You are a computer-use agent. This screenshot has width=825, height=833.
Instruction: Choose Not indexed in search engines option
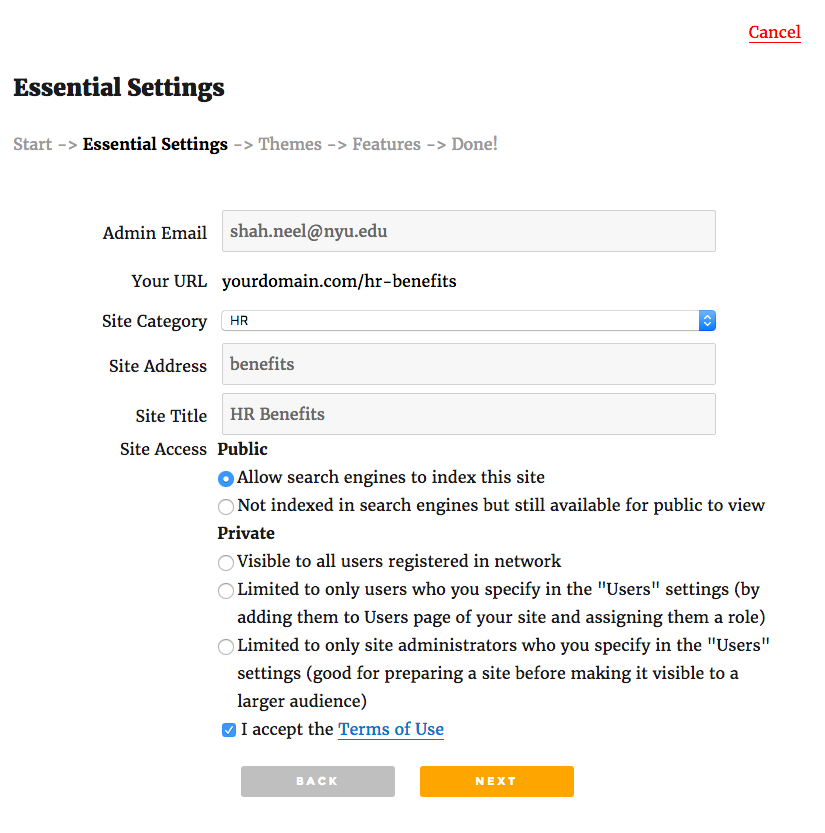[x=226, y=506]
